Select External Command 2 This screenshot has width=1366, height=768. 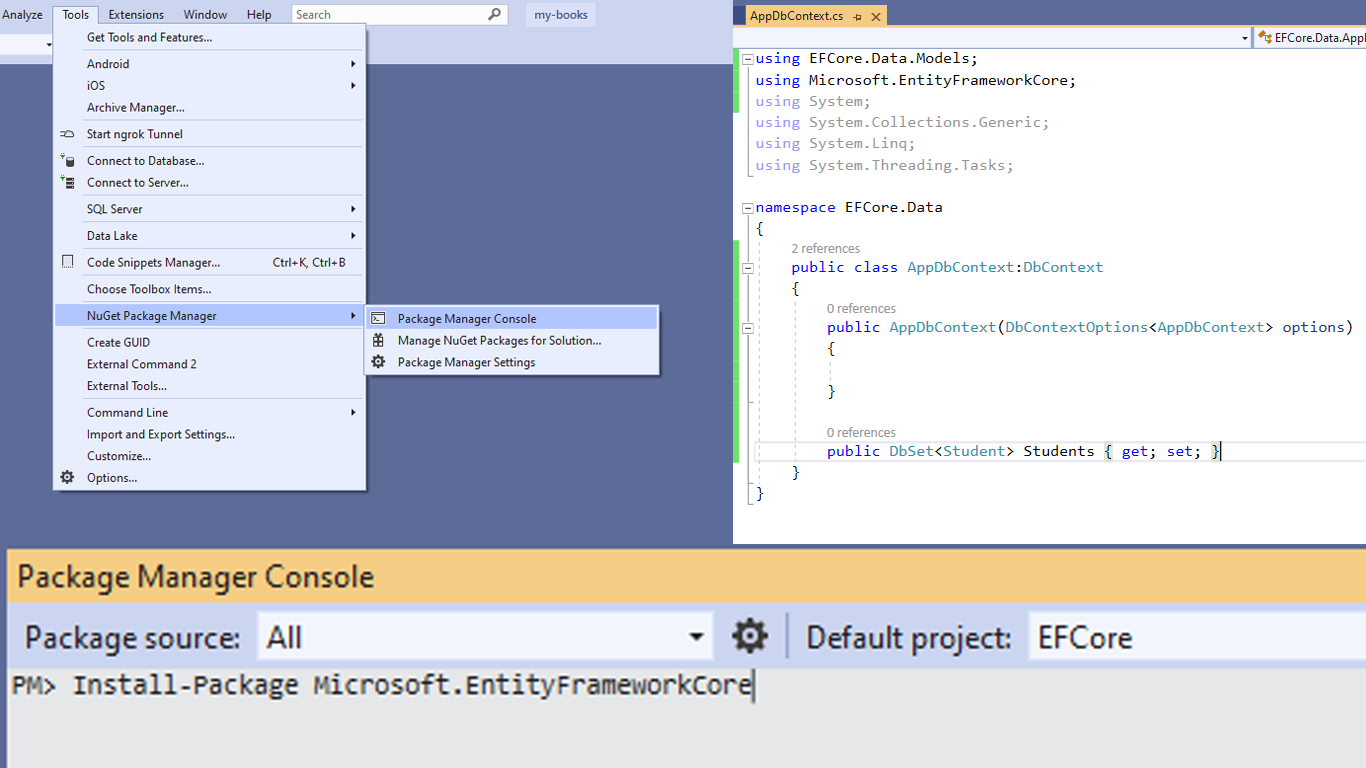pos(209,364)
